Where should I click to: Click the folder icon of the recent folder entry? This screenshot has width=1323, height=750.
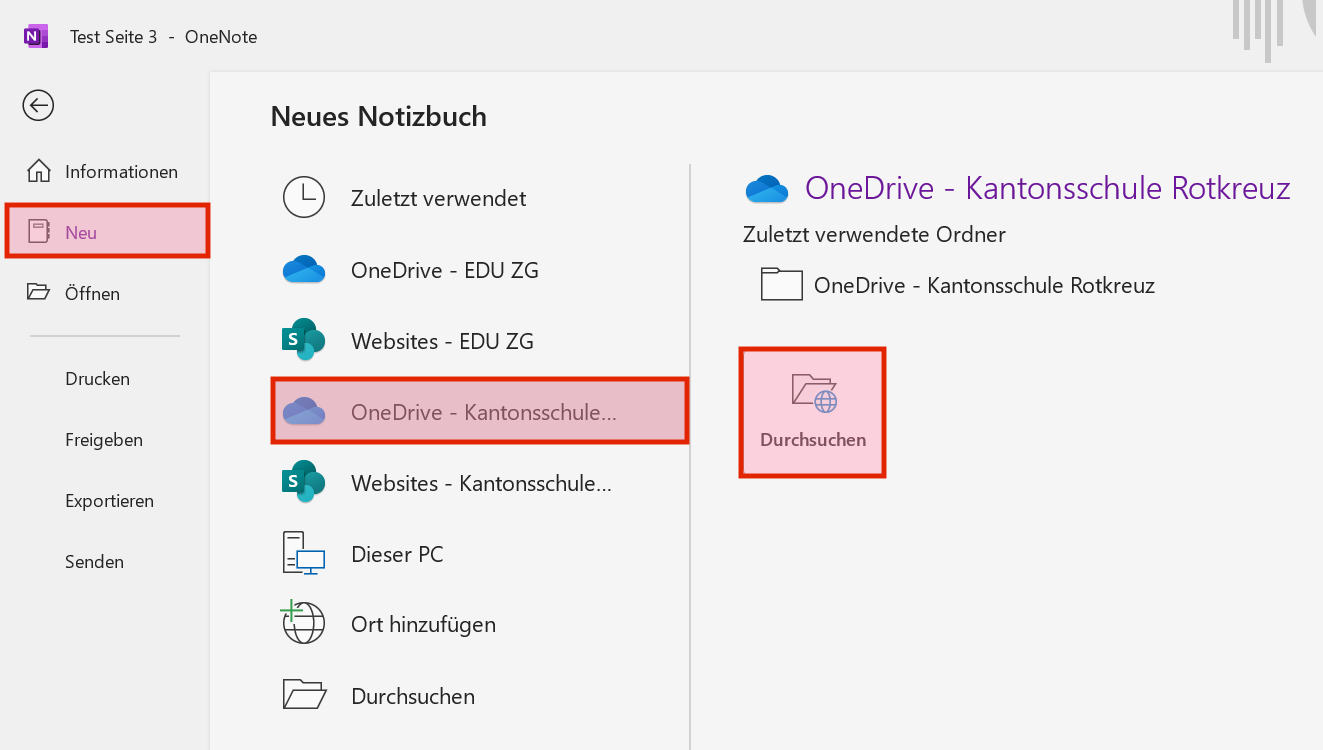[781, 284]
